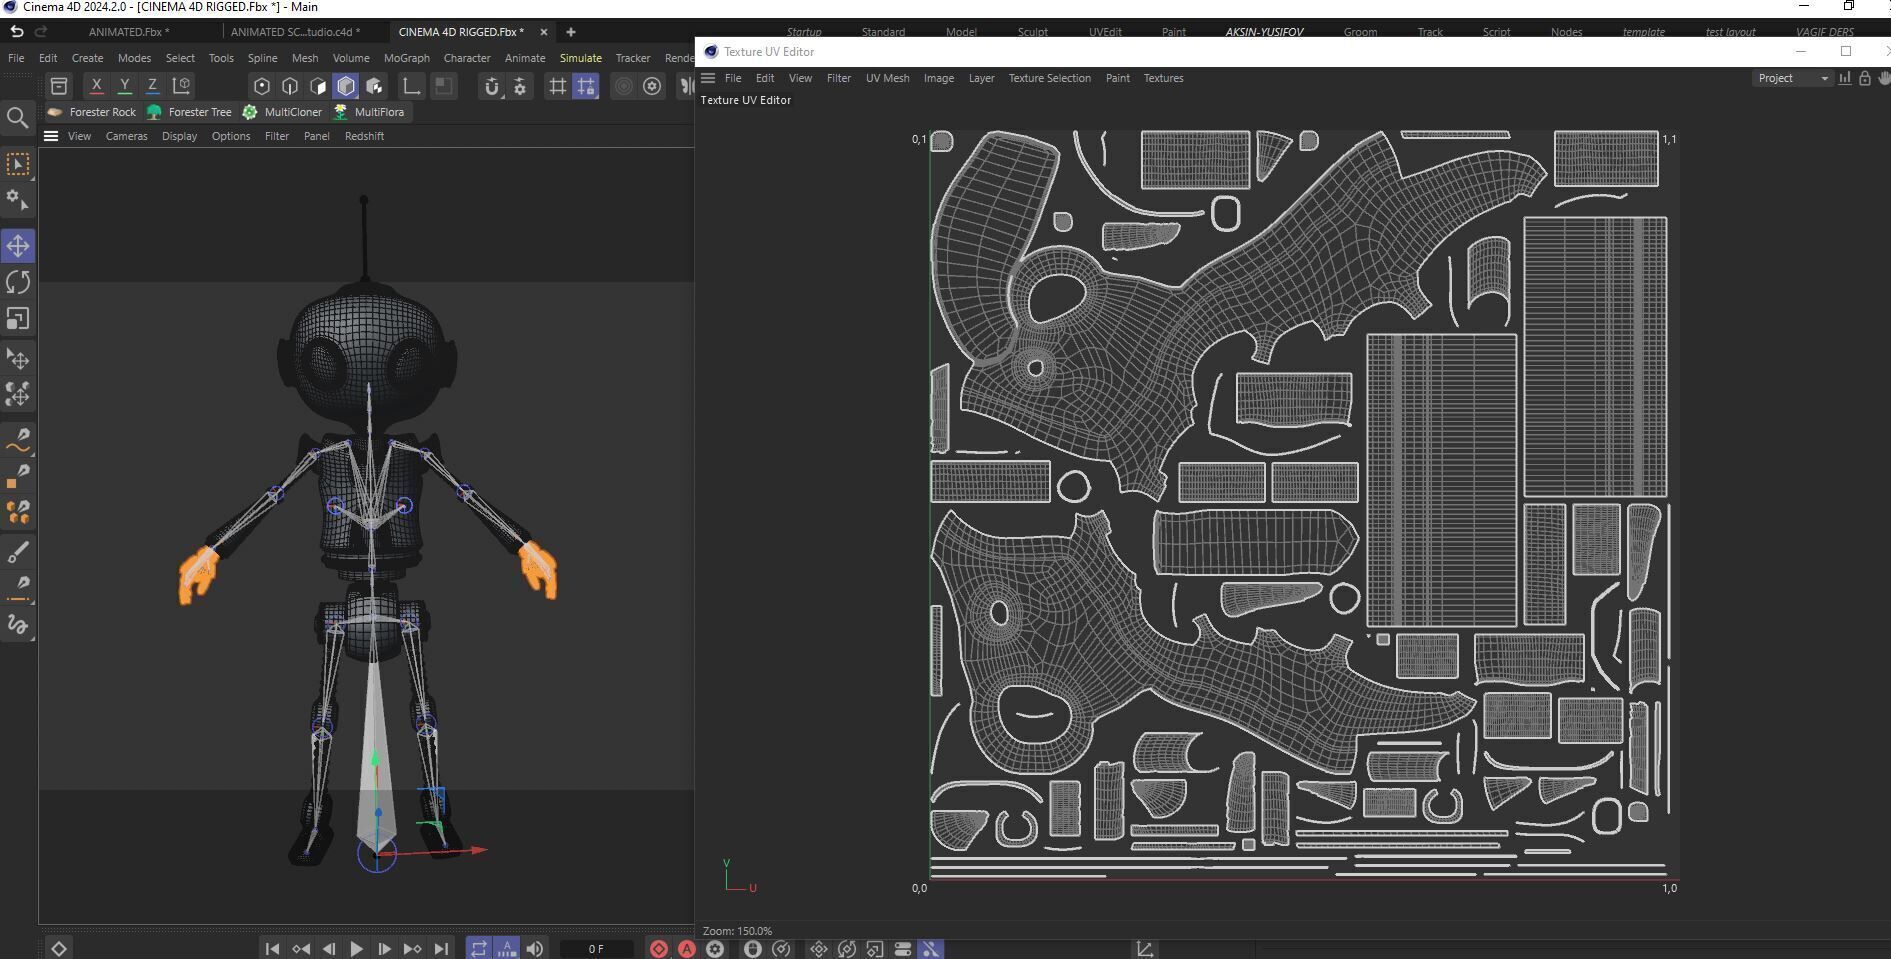This screenshot has width=1891, height=959.
Task: Select the highlighted Model mode icon
Action: (x=346, y=86)
